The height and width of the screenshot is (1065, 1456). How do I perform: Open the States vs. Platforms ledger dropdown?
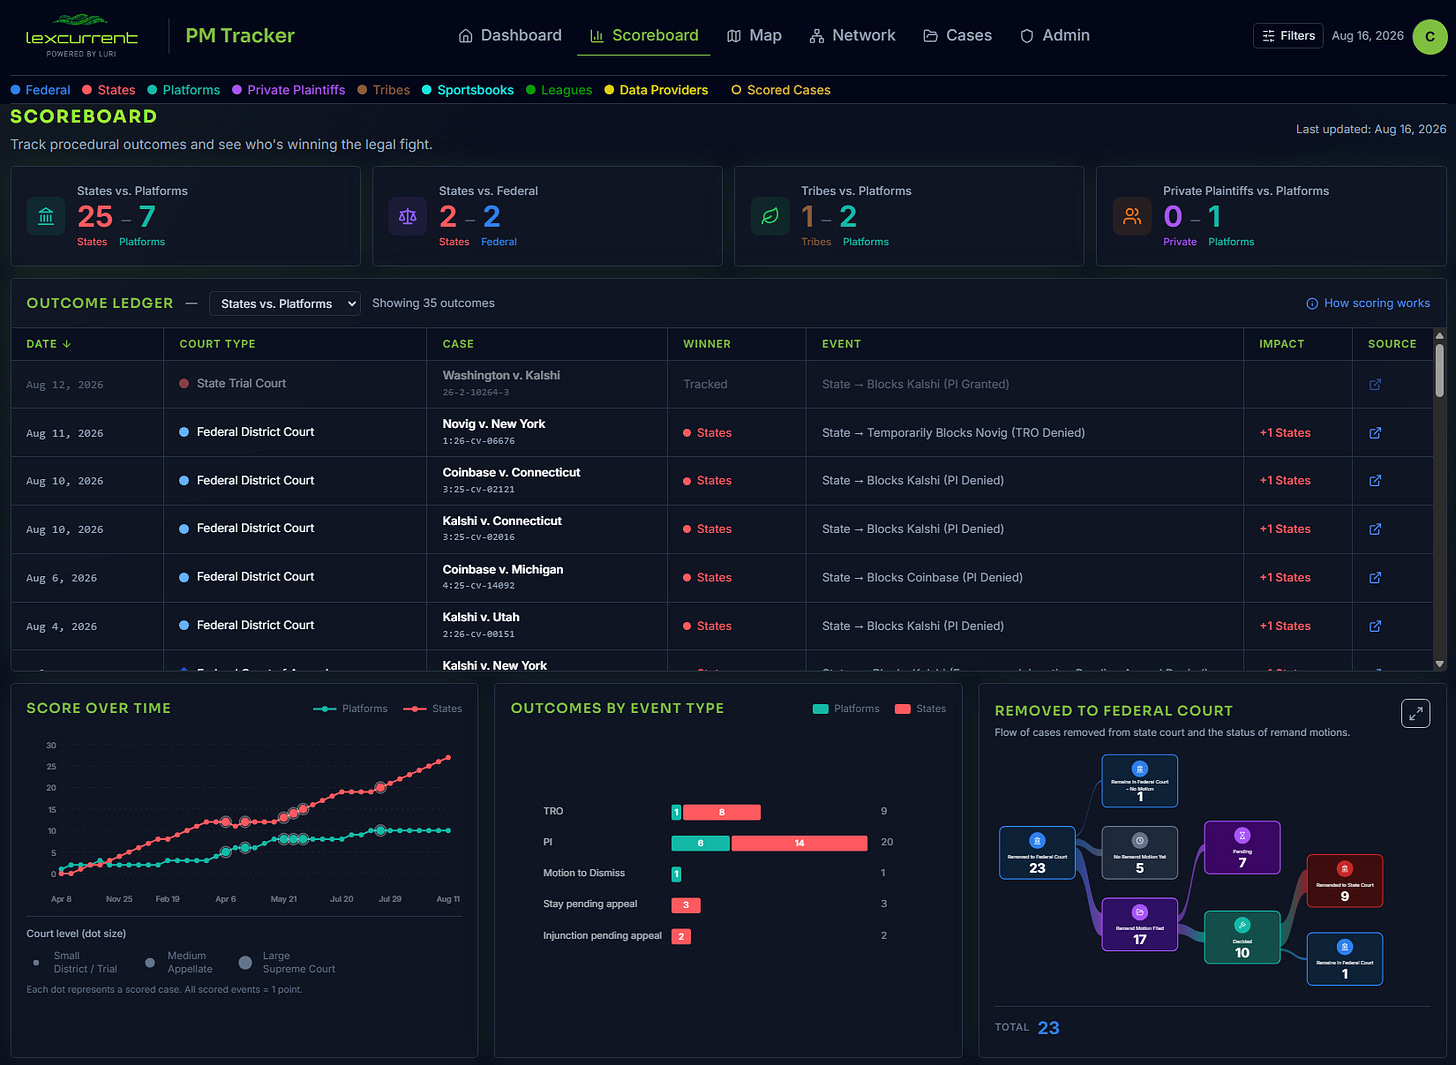click(285, 304)
